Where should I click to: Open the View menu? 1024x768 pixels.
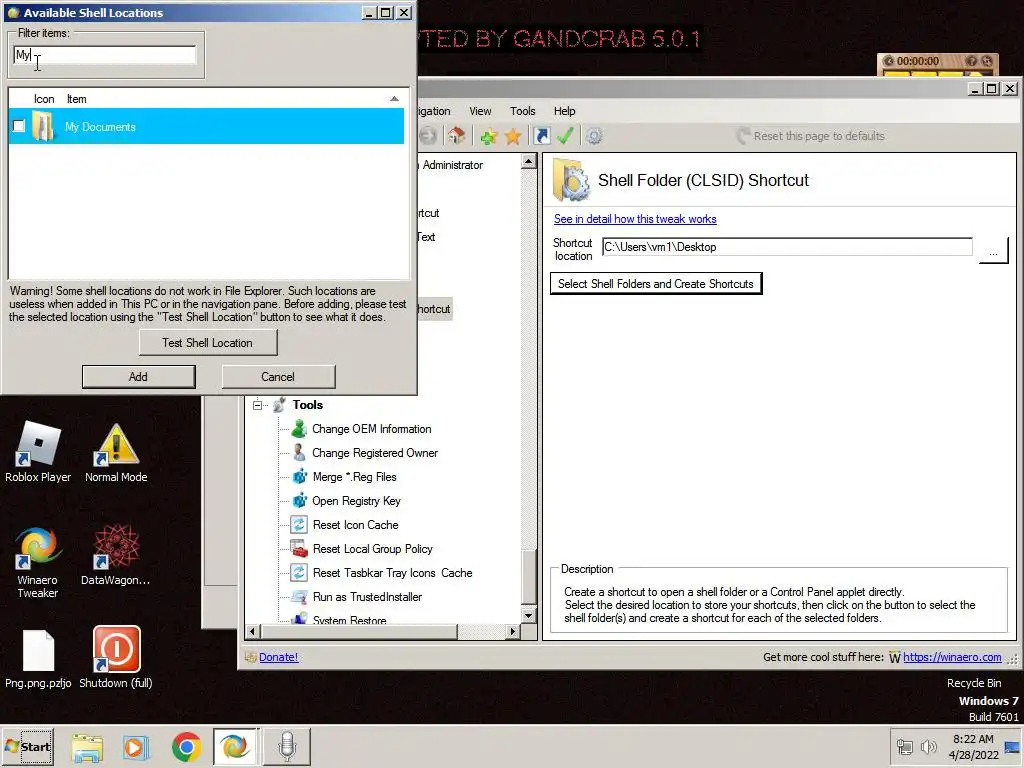[x=480, y=111]
